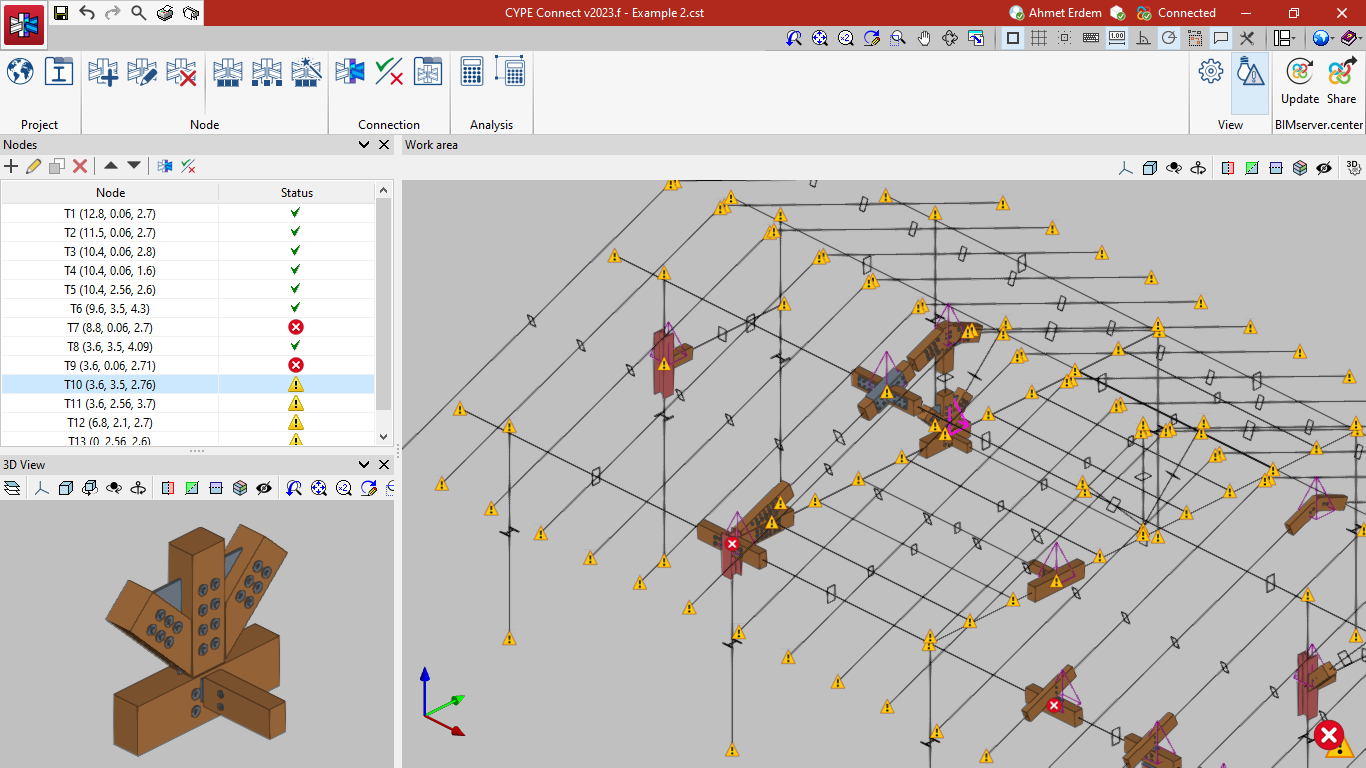Select node T10 (3.6, 3.5, 2.76) in list
Viewport: 1366px width, 768px height.
pyautogui.click(x=110, y=385)
